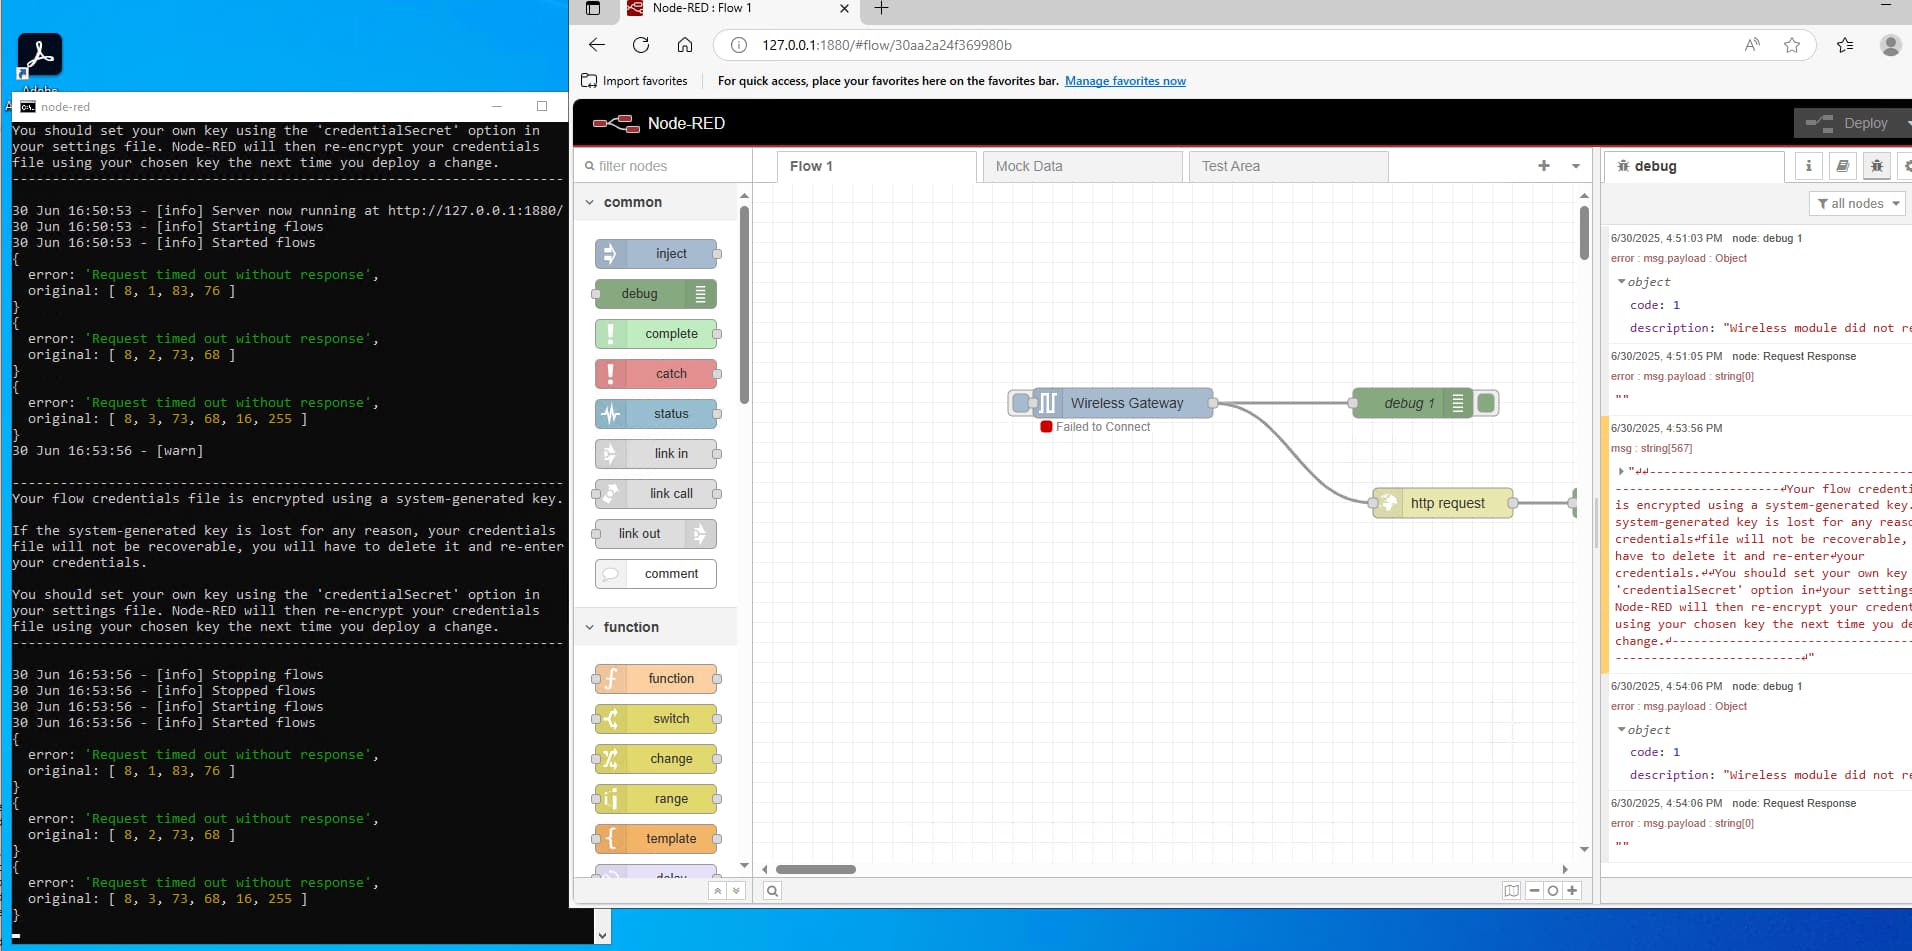
Task: Collapse the function palette category
Action: (x=656, y=627)
